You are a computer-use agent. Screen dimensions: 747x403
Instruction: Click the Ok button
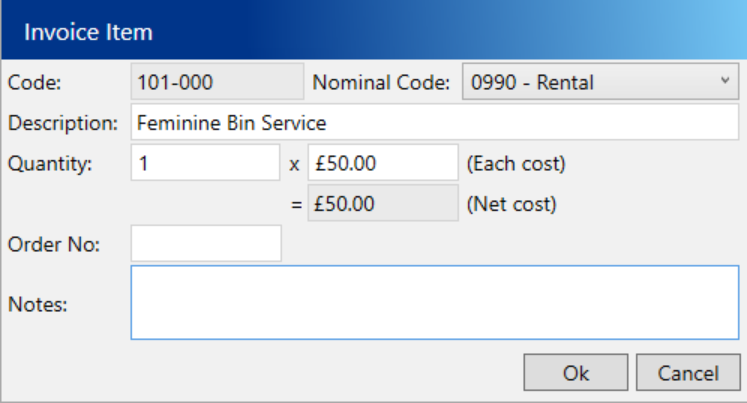point(576,373)
